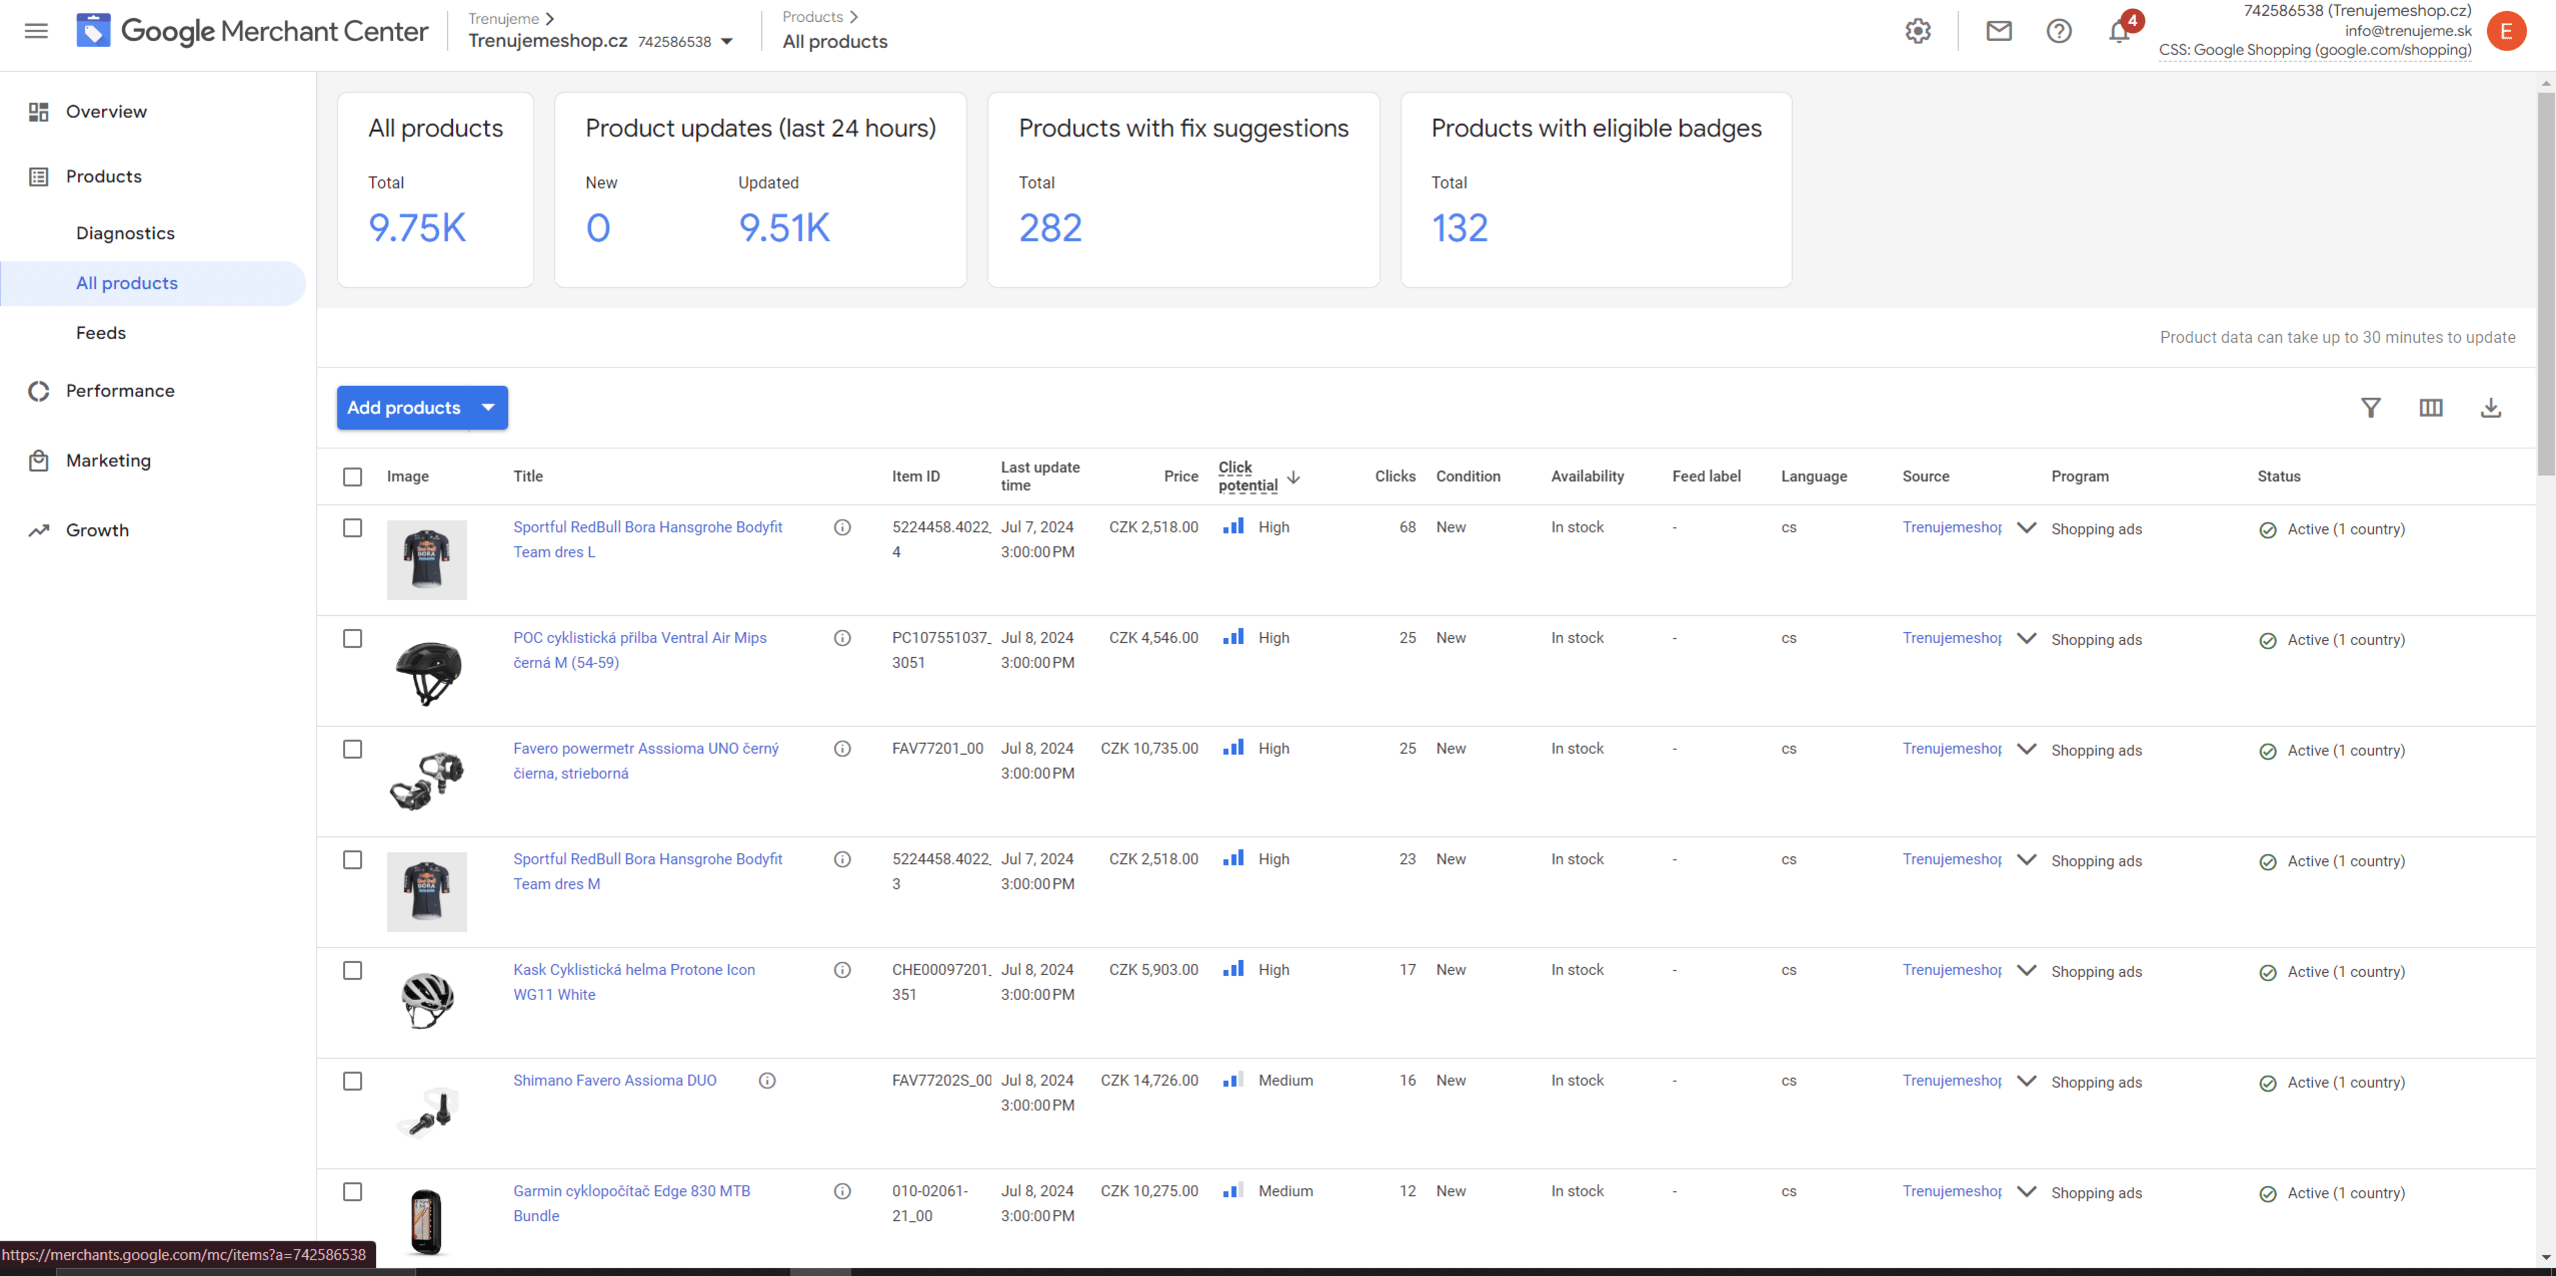Open Google Merchant Center settings gear
The width and height of the screenshot is (2556, 1276).
click(x=1917, y=31)
